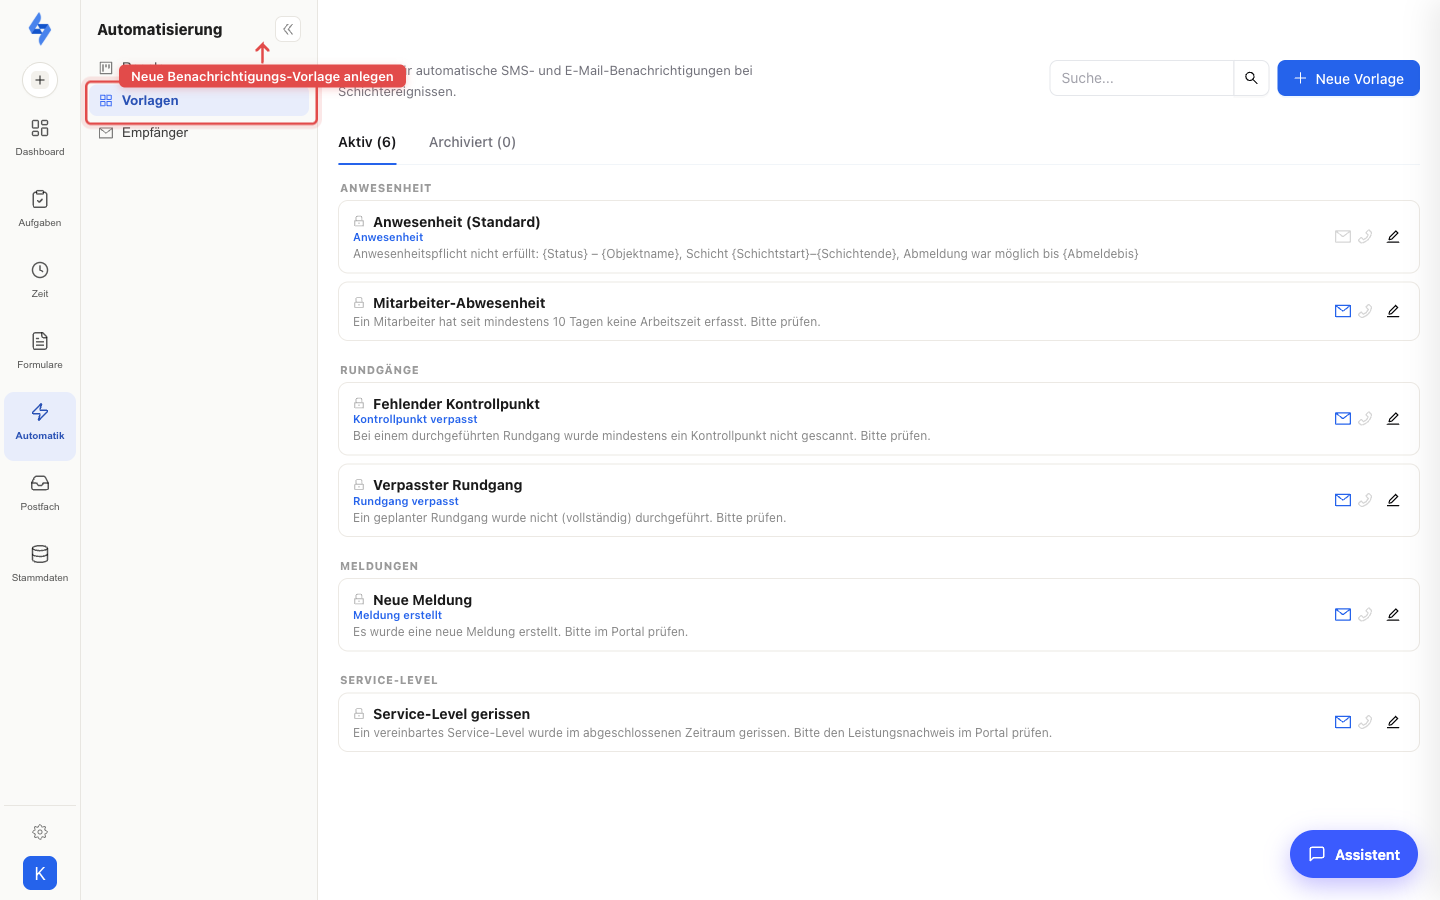Toggle email for Neue Meldung
Image resolution: width=1440 pixels, height=900 pixels.
click(x=1343, y=615)
